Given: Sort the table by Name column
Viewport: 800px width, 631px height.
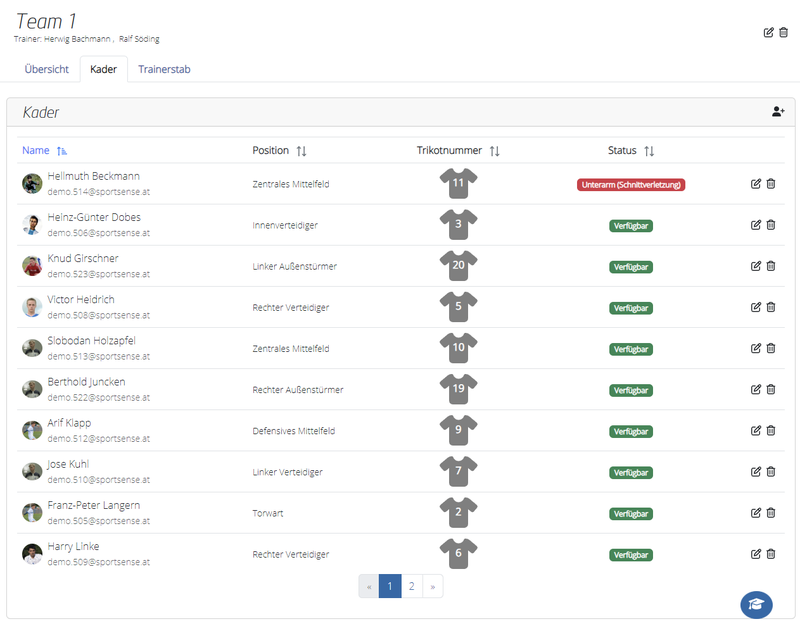Looking at the screenshot, I should click(x=44, y=150).
